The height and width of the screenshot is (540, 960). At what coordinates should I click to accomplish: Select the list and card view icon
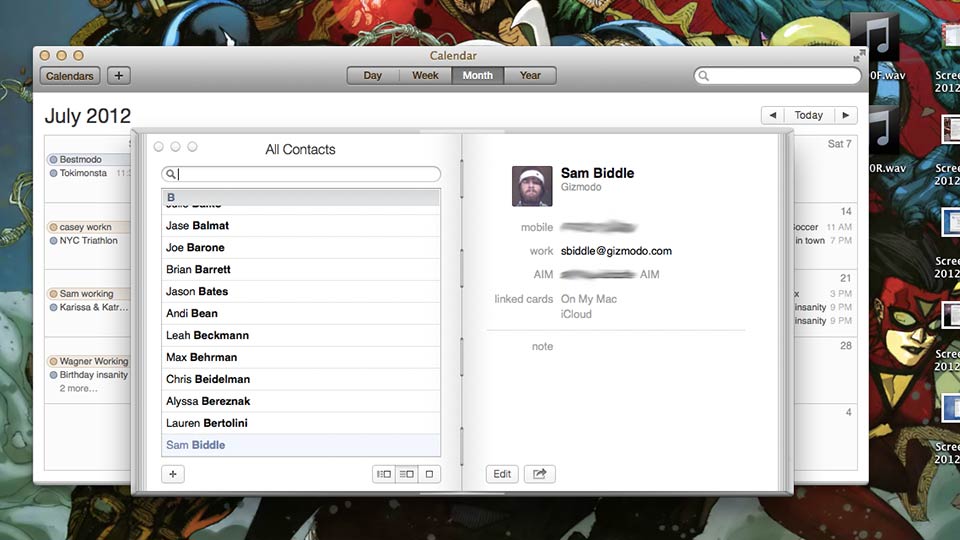pyautogui.click(x=406, y=474)
